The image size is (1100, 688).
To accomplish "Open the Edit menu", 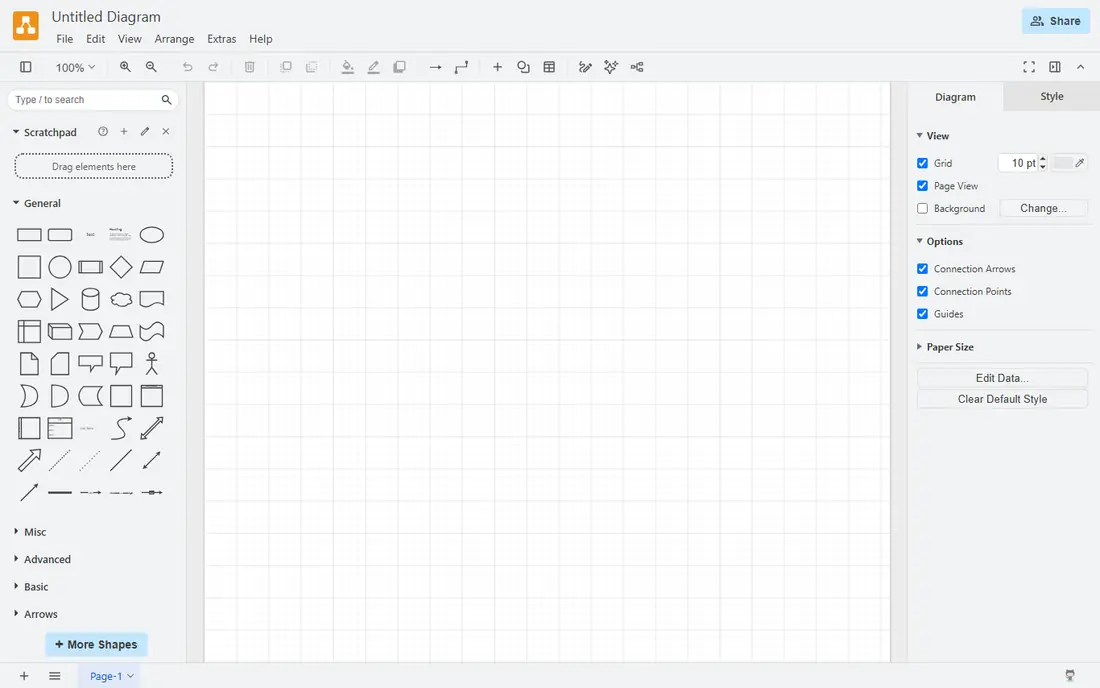I will tap(95, 39).
